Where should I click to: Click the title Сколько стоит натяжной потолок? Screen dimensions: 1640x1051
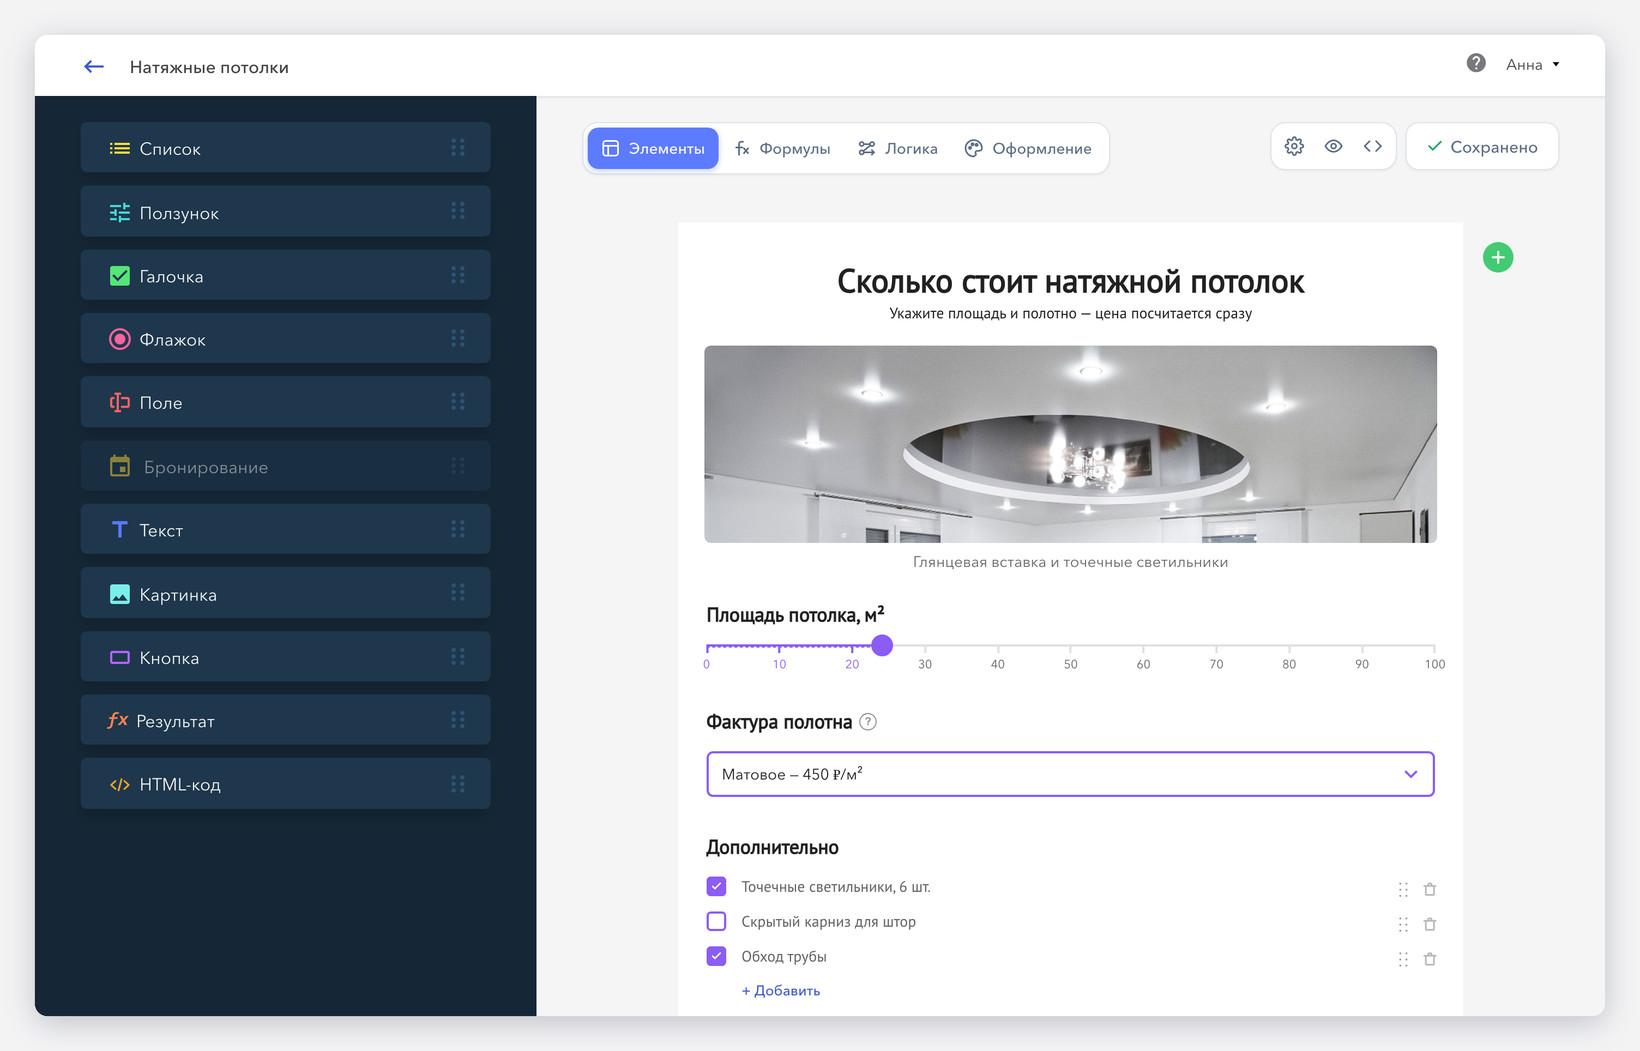pos(1070,282)
